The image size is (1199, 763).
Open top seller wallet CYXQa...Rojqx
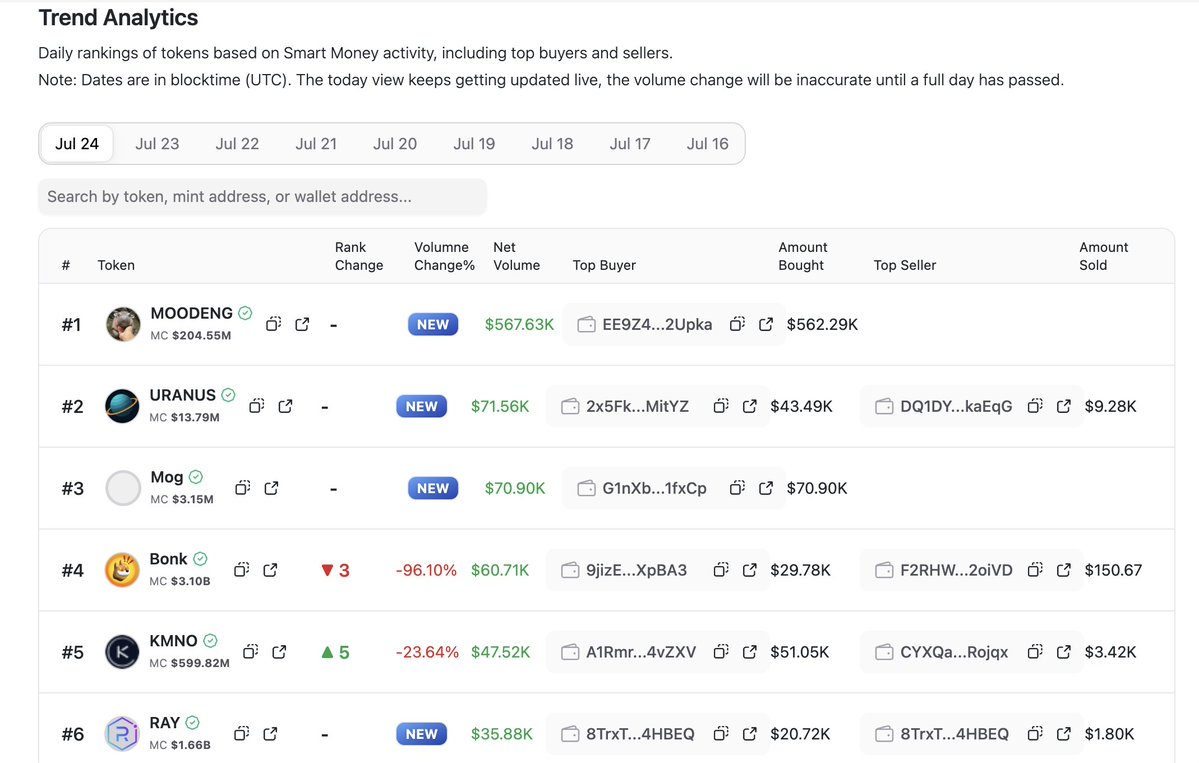954,651
